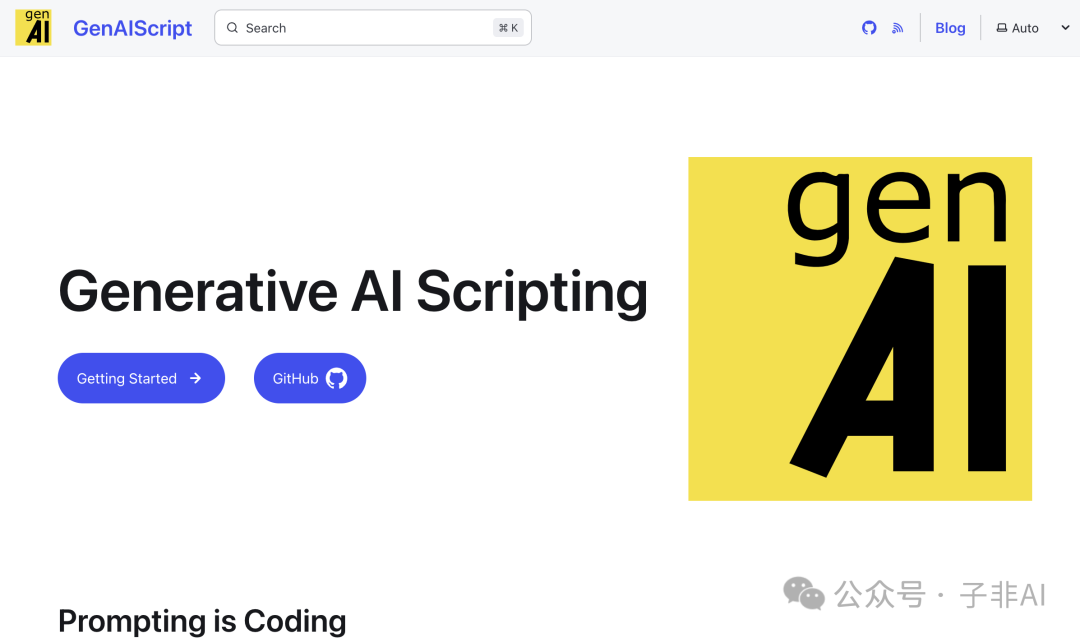The image size is (1080, 638).
Task: Open the GenAIScript site title link
Action: (132, 28)
